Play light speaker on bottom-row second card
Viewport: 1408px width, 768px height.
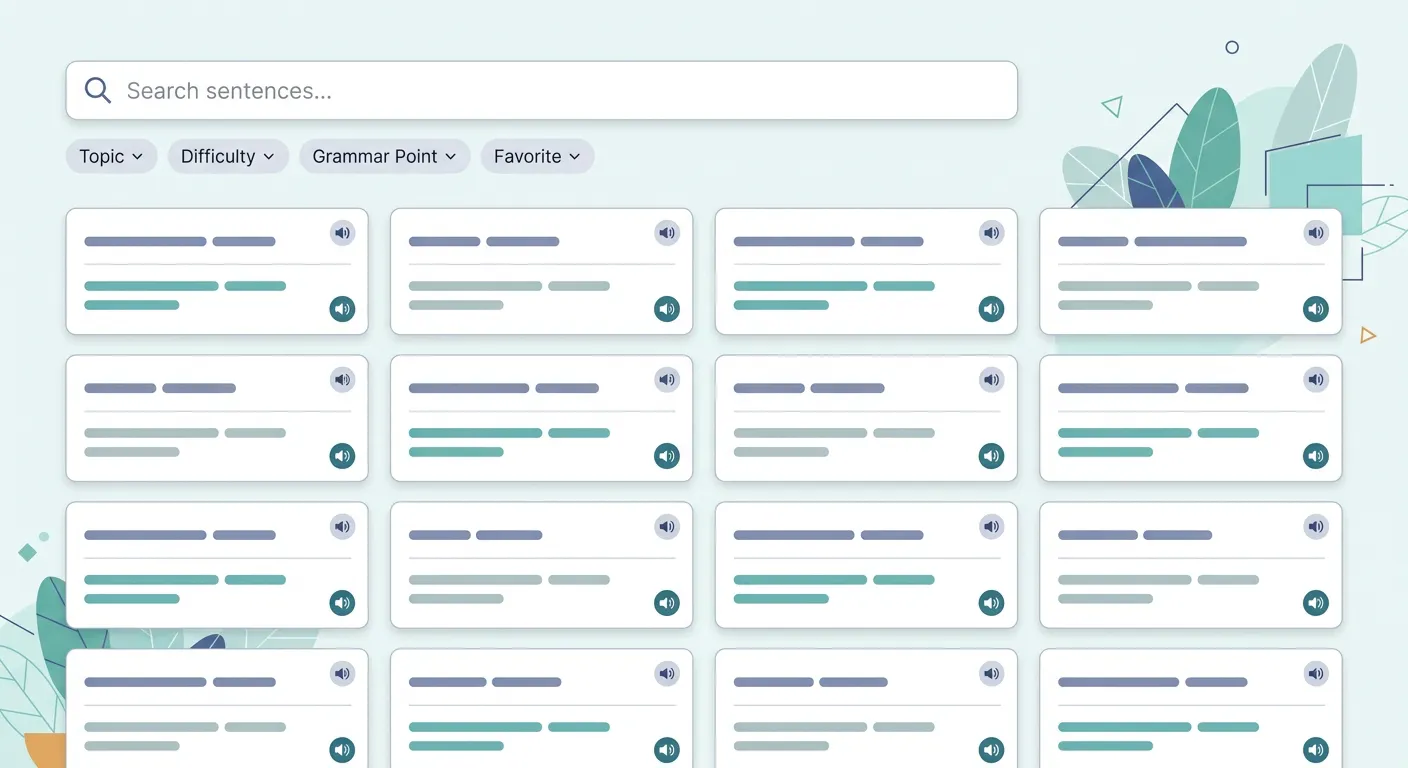tap(667, 674)
